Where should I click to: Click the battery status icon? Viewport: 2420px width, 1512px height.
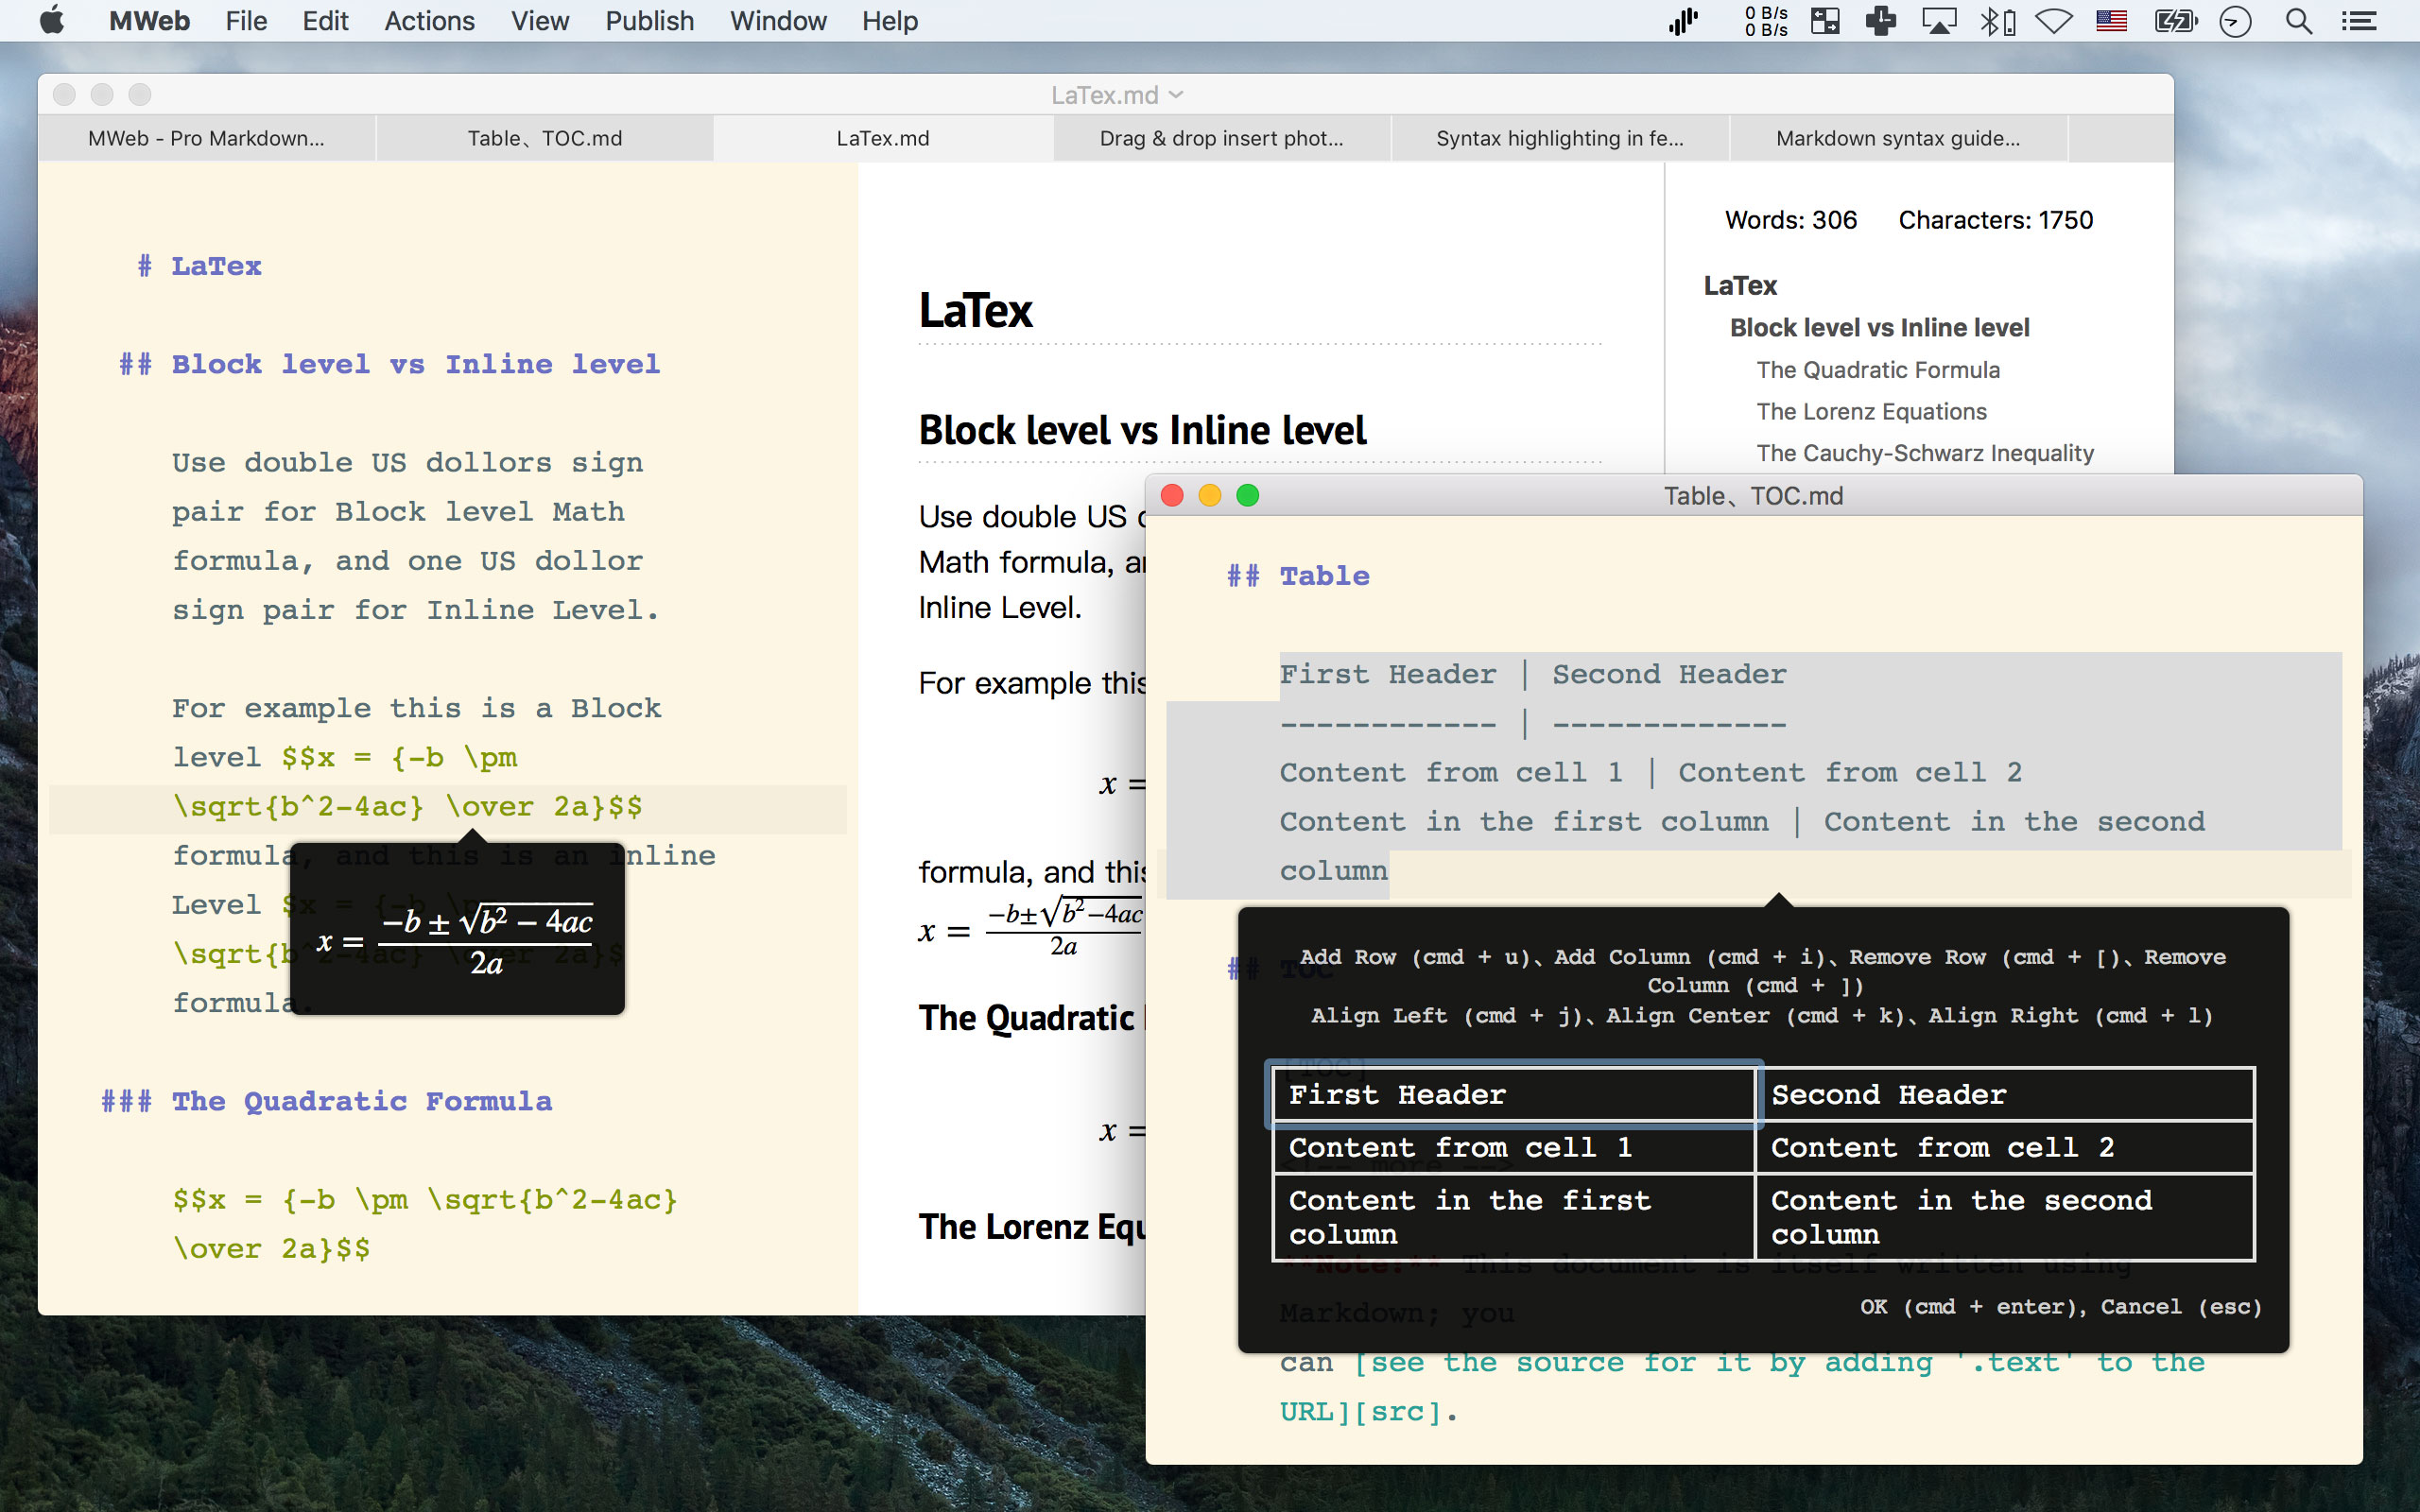tap(2174, 21)
